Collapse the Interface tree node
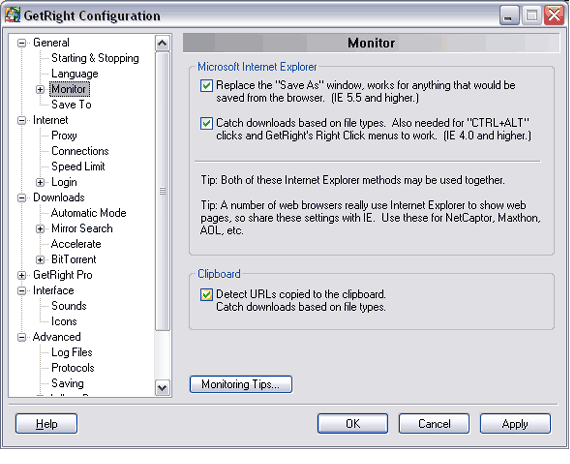Screen dimensions: 570x464 22,291
